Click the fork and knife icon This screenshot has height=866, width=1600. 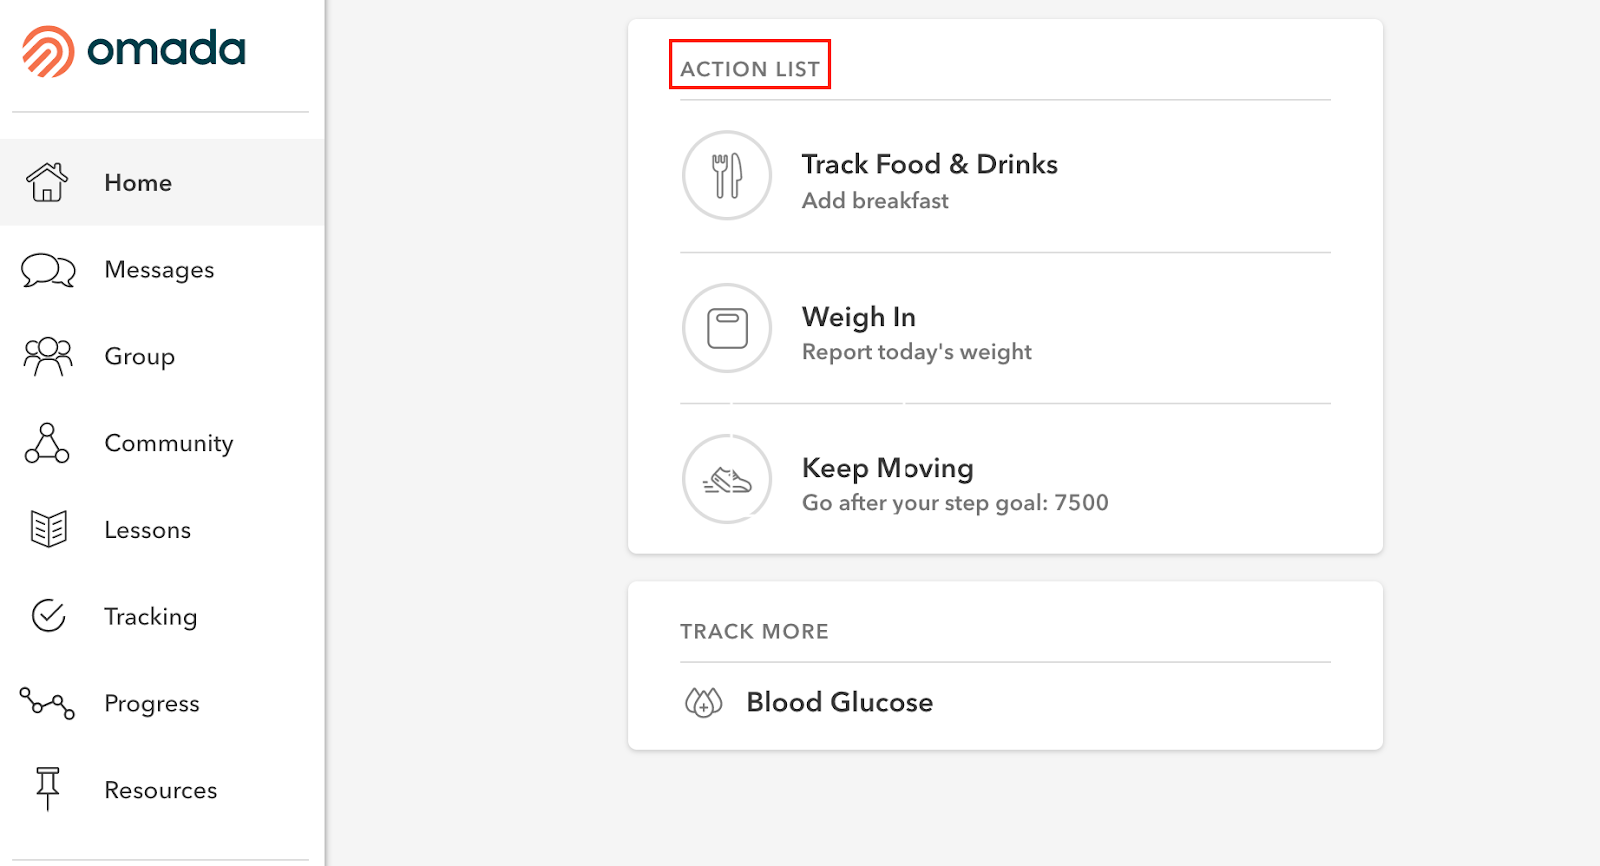click(x=727, y=175)
